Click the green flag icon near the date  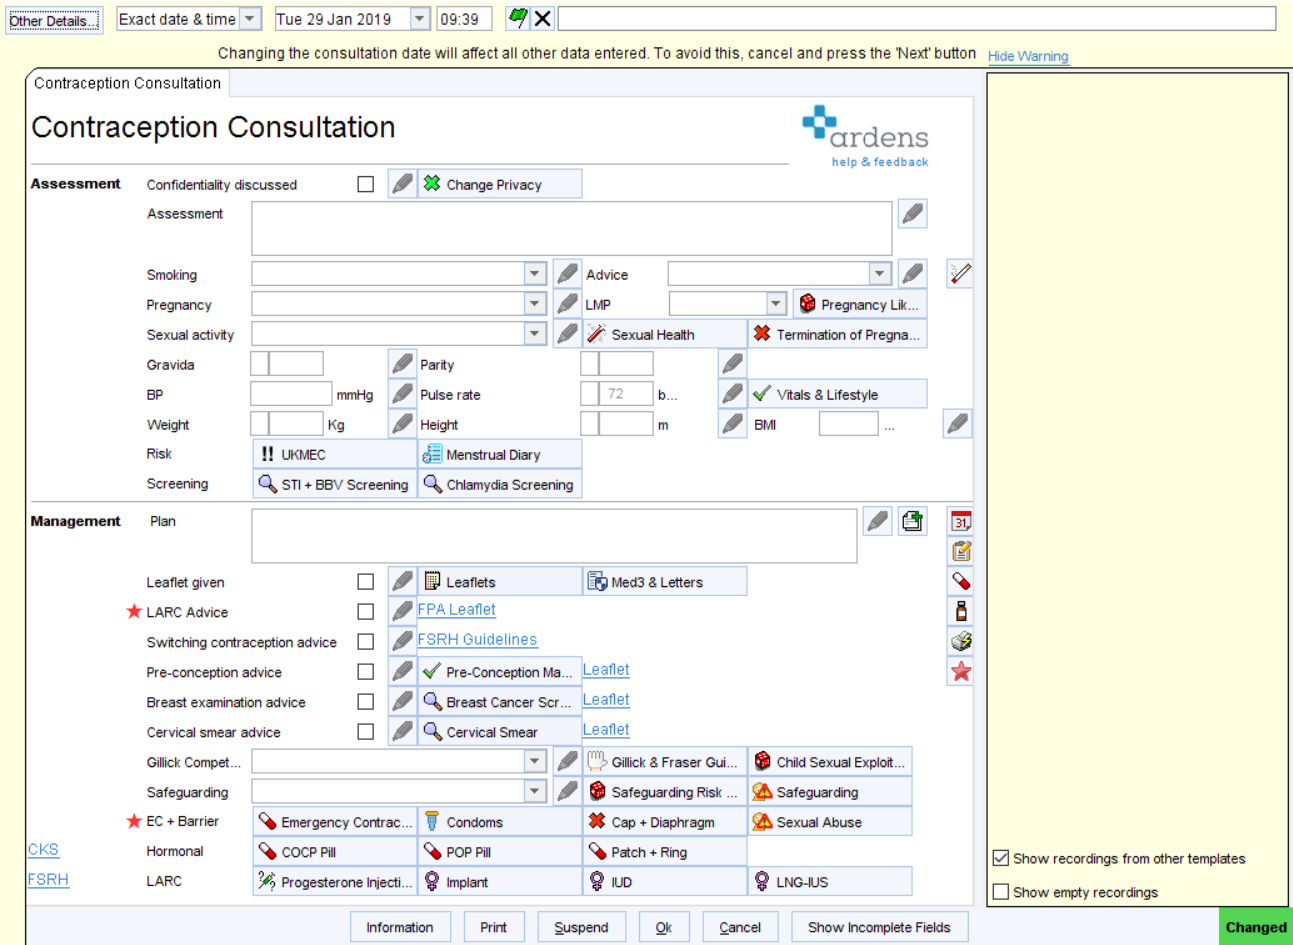519,17
